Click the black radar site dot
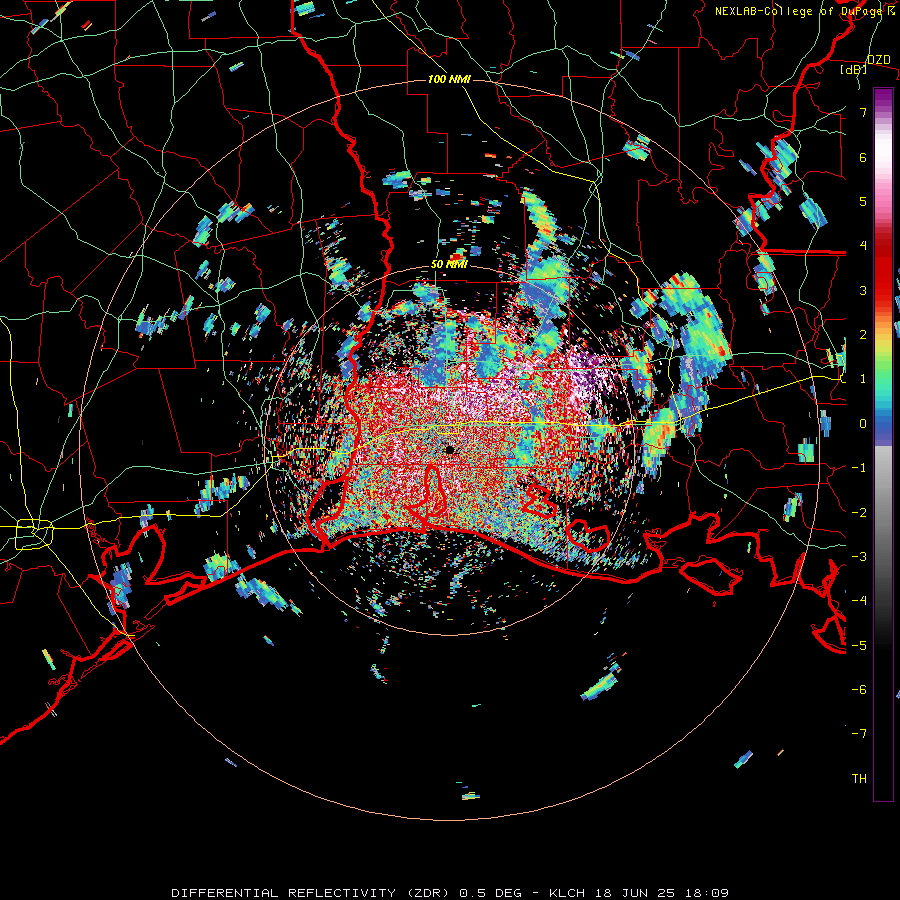This screenshot has width=900, height=900. (x=449, y=450)
